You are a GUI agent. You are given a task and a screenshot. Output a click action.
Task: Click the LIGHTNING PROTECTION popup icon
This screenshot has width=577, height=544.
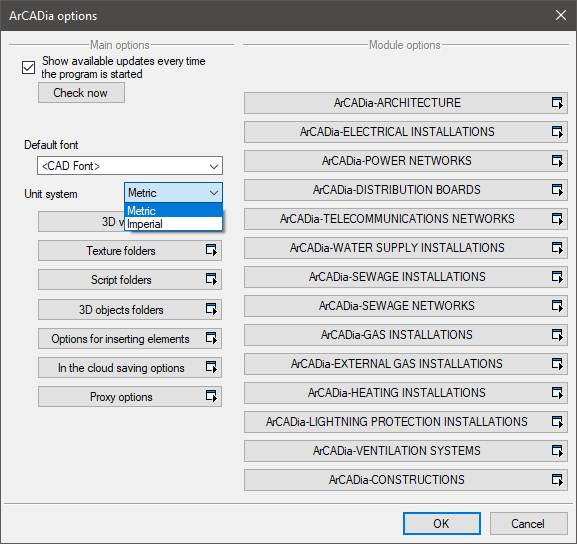pyautogui.click(x=557, y=422)
